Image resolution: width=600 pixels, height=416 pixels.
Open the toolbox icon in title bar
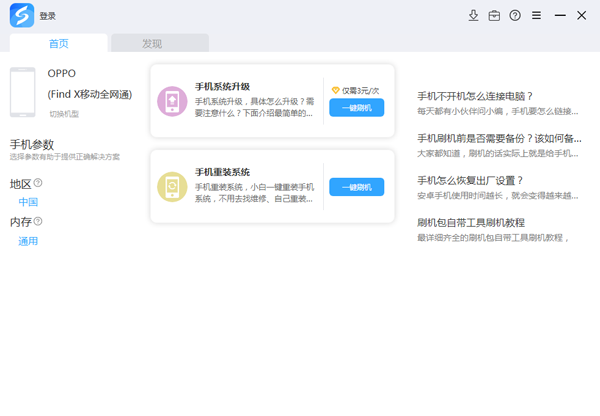[x=494, y=16]
